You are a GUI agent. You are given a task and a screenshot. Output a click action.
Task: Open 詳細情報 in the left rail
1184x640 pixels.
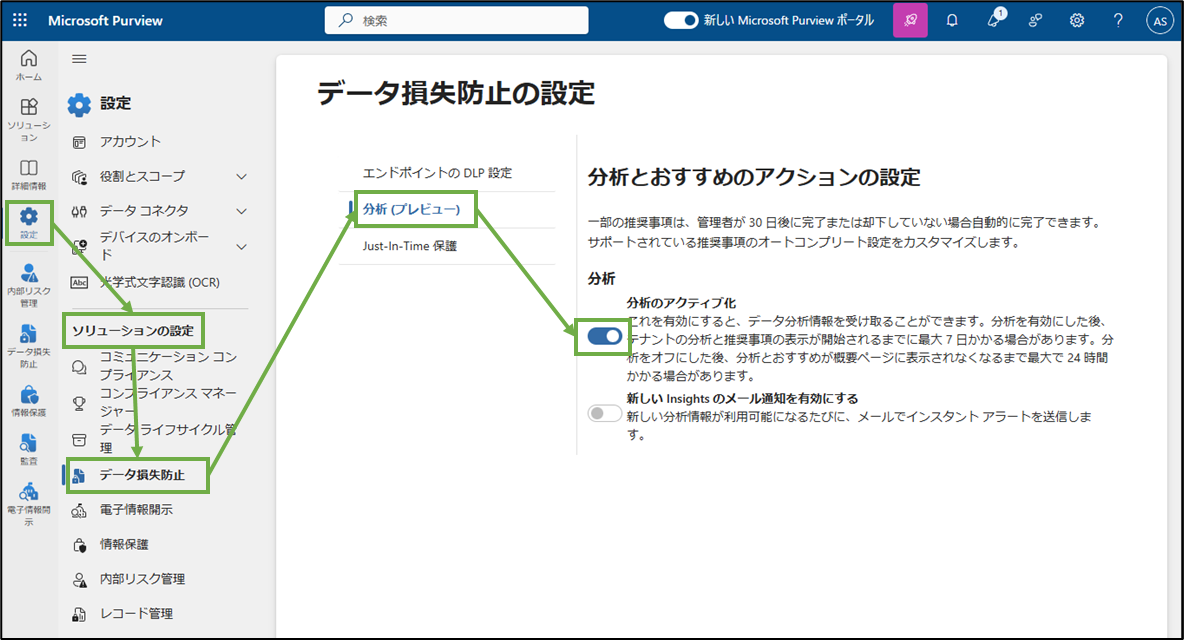click(x=29, y=175)
